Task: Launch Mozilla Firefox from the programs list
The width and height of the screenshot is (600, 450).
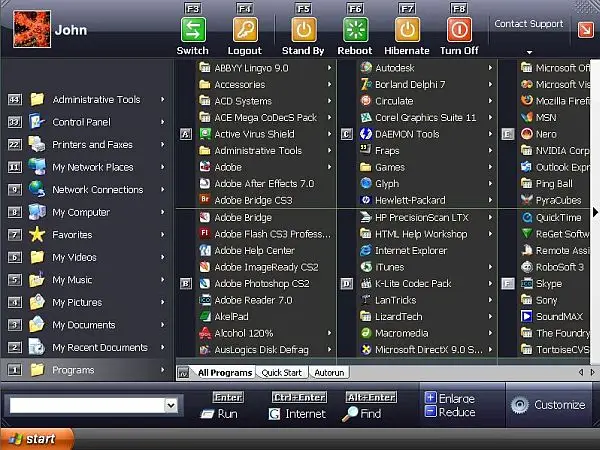Action: (555, 101)
